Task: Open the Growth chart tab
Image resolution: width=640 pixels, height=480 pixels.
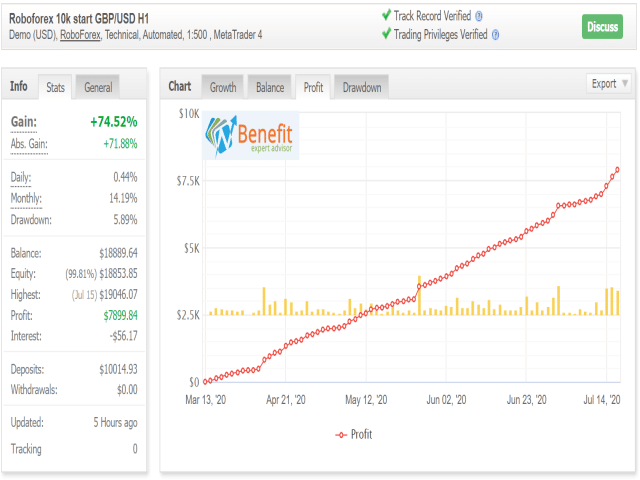Action: pyautogui.click(x=223, y=87)
